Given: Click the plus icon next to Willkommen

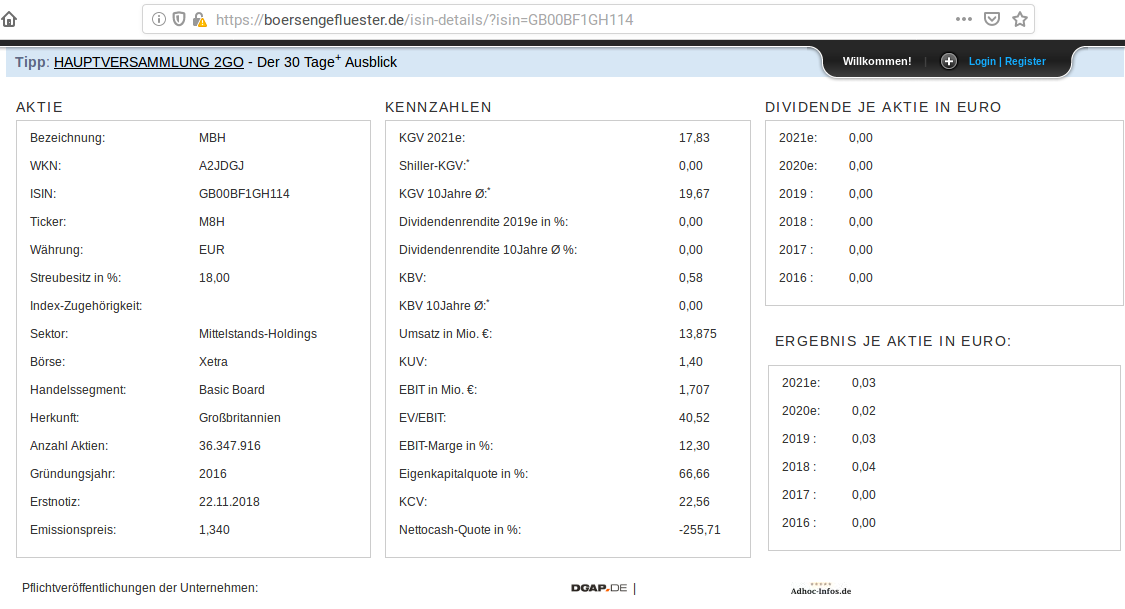Looking at the screenshot, I should [x=948, y=61].
